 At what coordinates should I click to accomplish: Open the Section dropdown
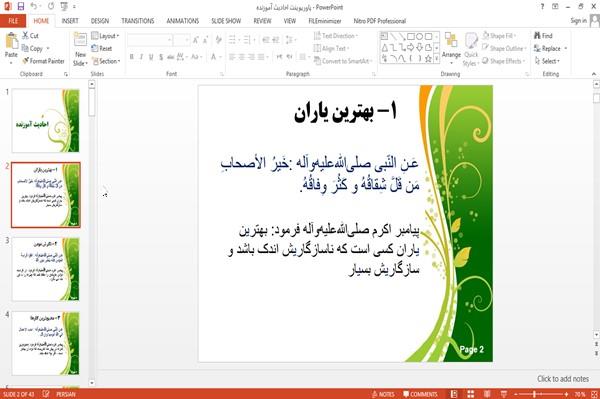click(x=106, y=61)
